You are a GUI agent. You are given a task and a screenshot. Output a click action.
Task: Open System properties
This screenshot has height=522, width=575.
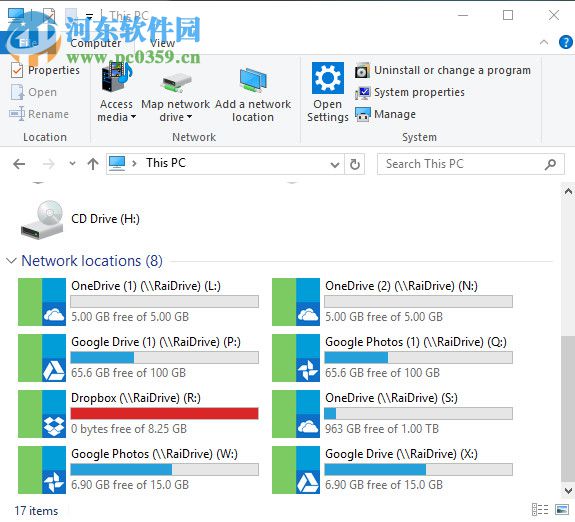pos(410,92)
